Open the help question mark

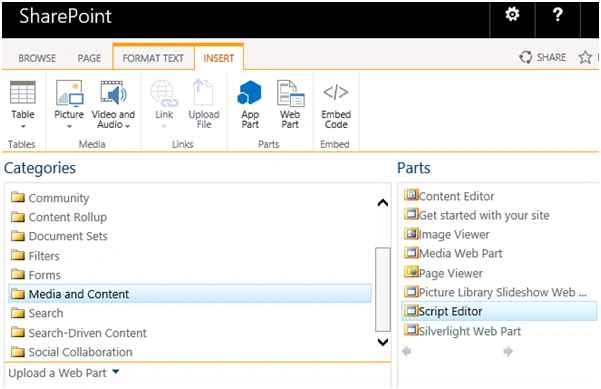[558, 15]
